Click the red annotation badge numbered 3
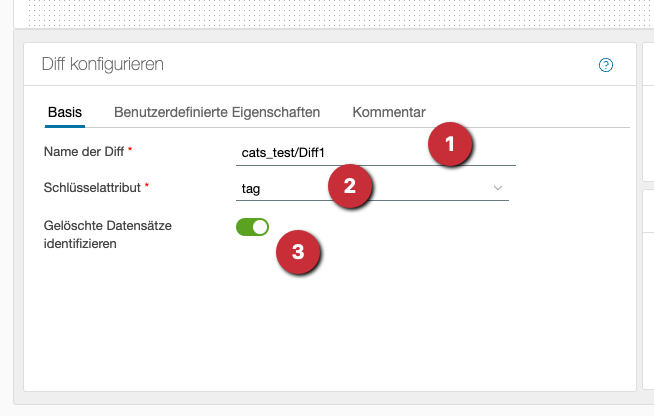This screenshot has width=654, height=416. [297, 252]
